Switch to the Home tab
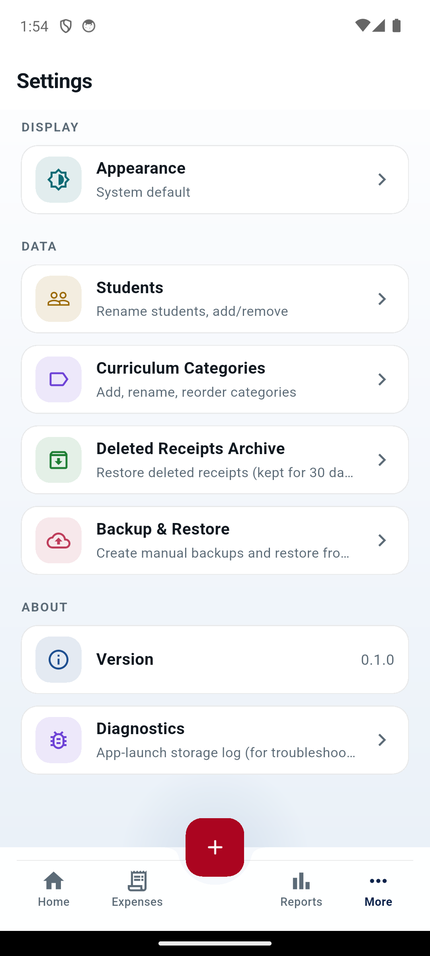The image size is (430, 956). coord(54,890)
